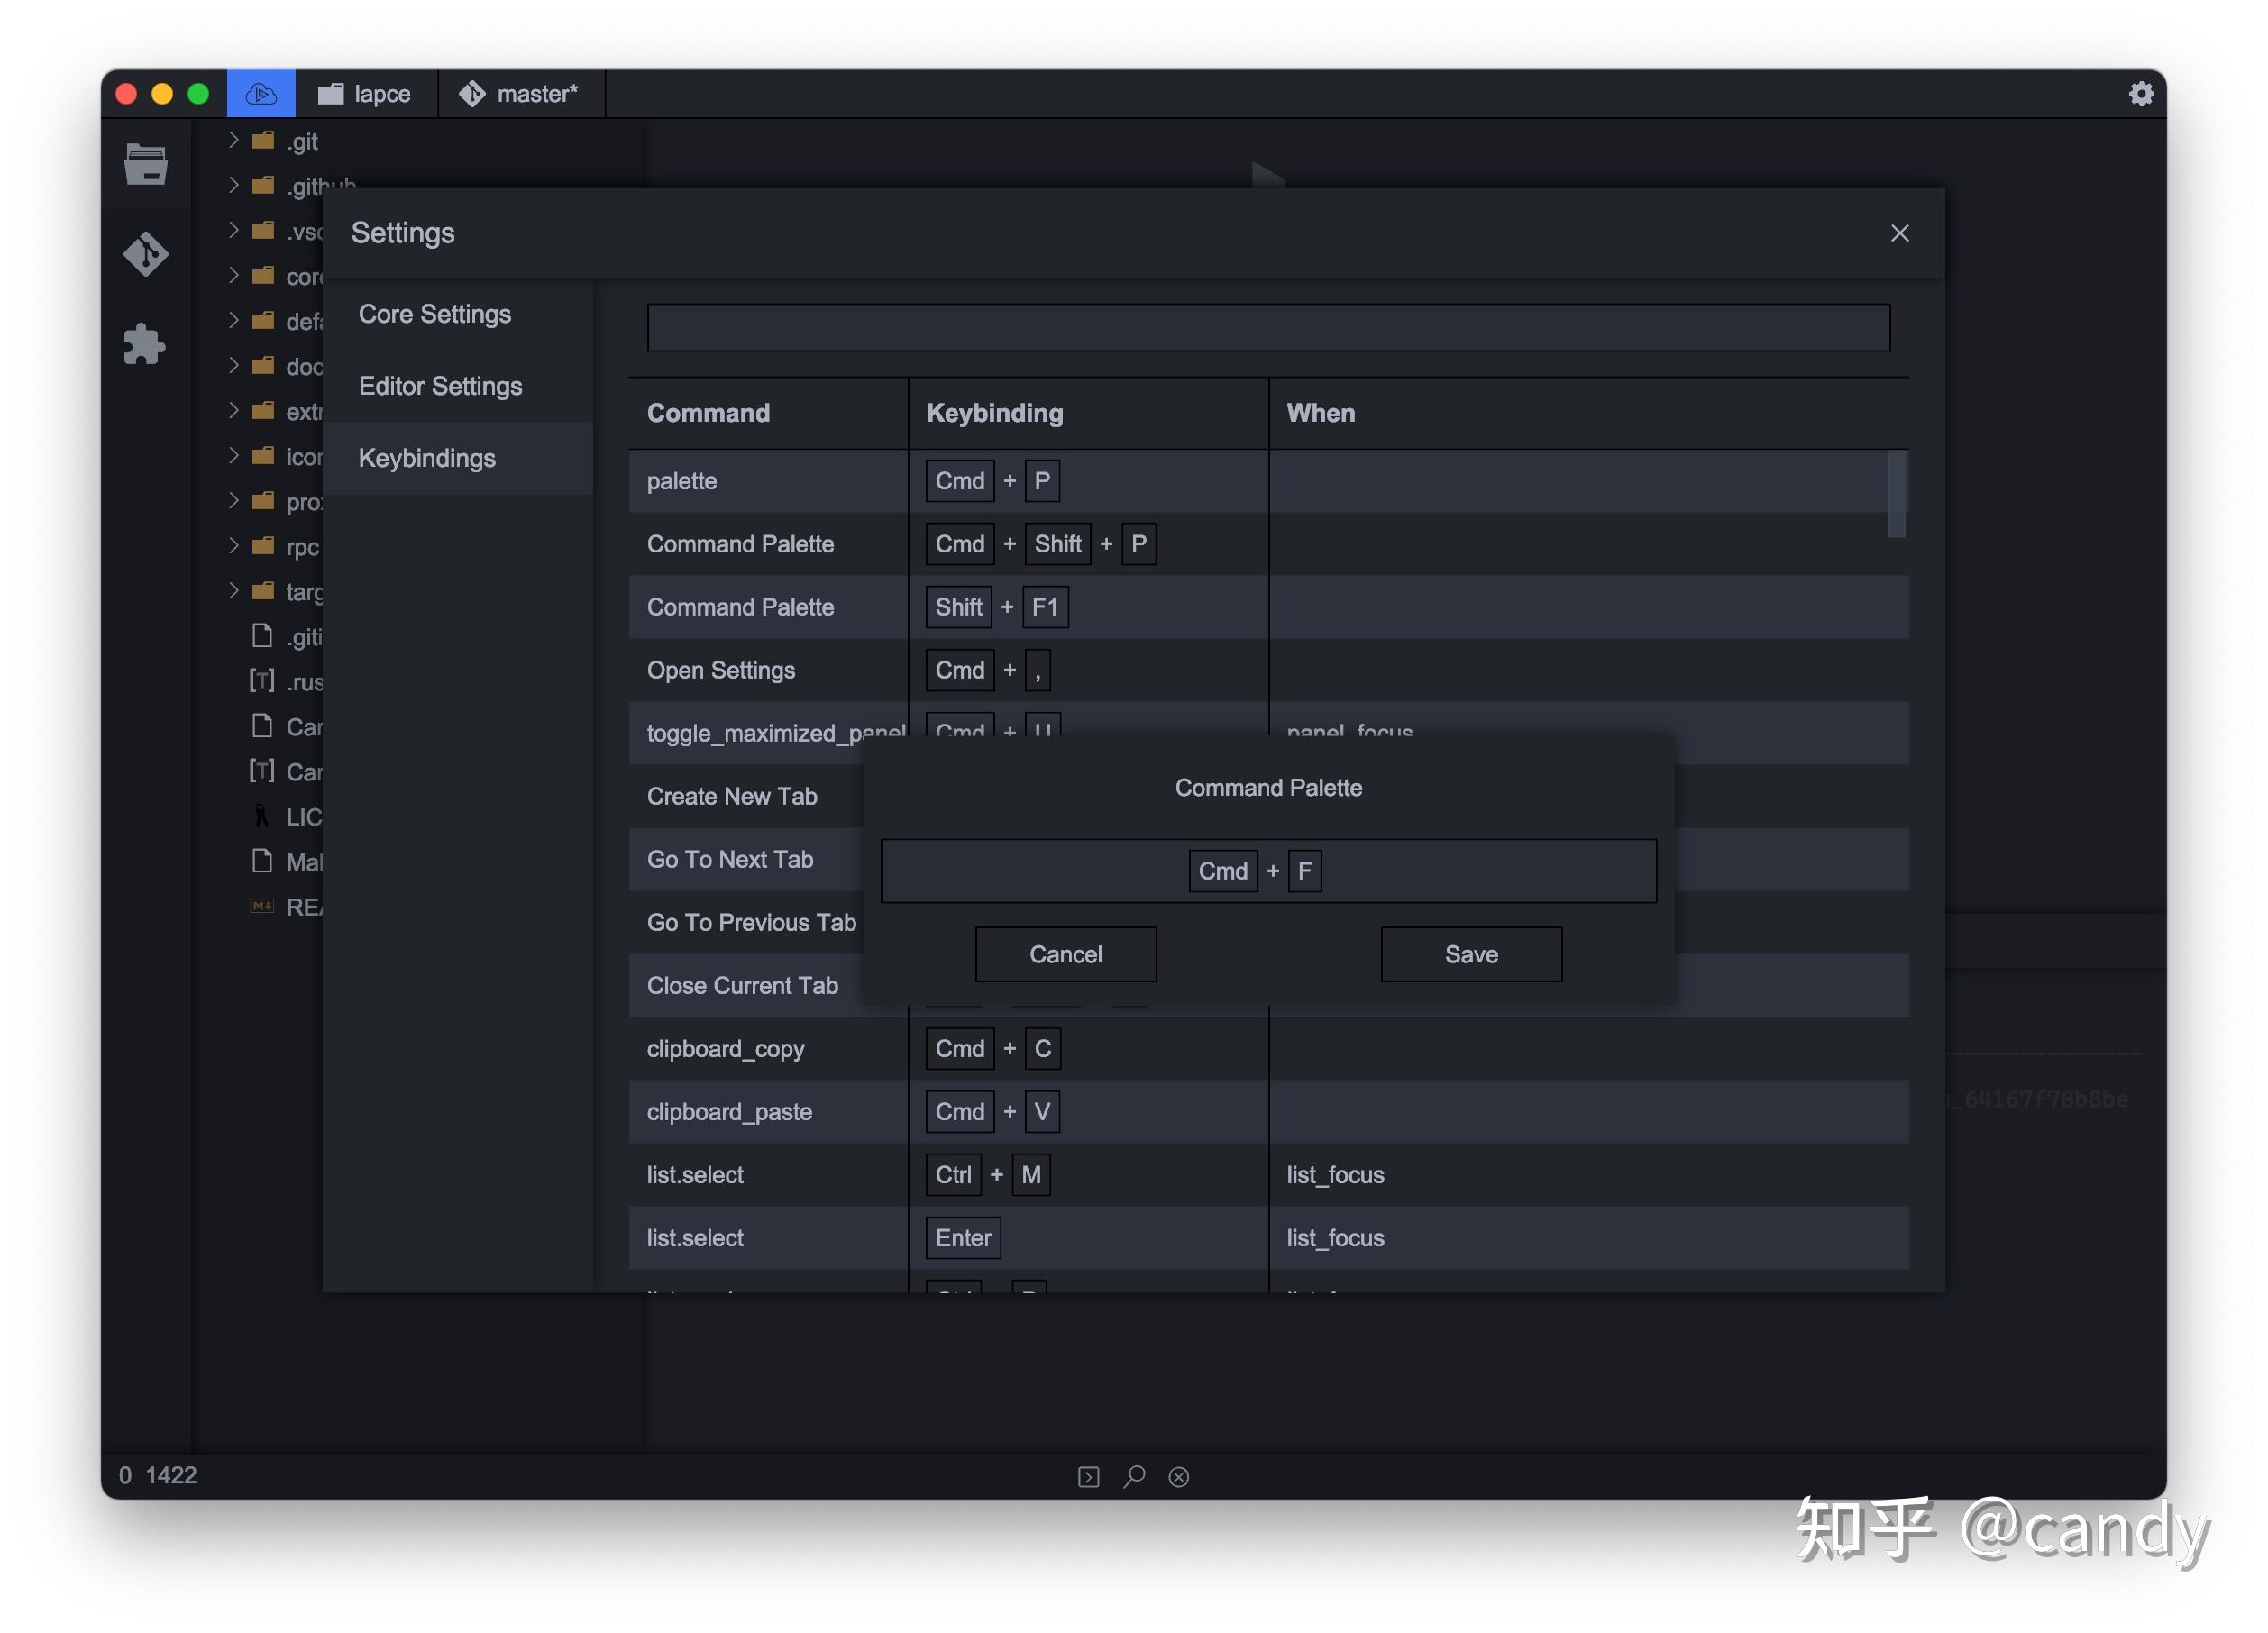2268x1633 pixels.
Task: Focus the keybindings search input field
Action: [x=1267, y=328]
